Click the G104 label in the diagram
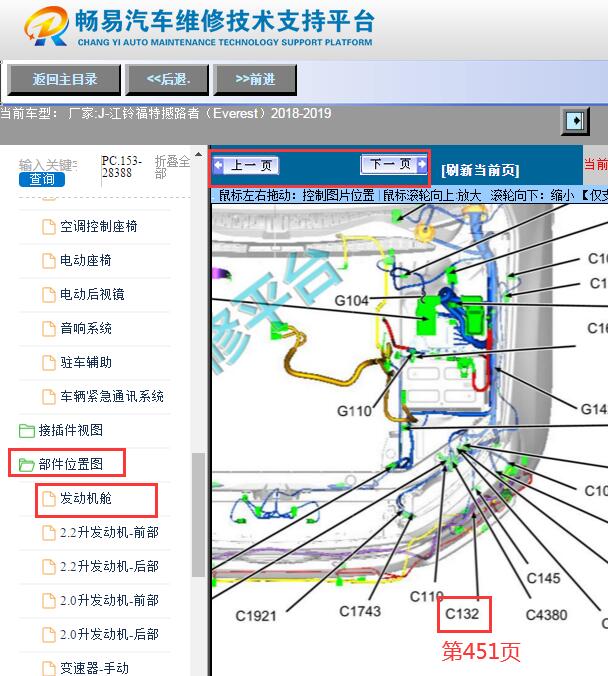This screenshot has width=608, height=676. click(x=351, y=300)
